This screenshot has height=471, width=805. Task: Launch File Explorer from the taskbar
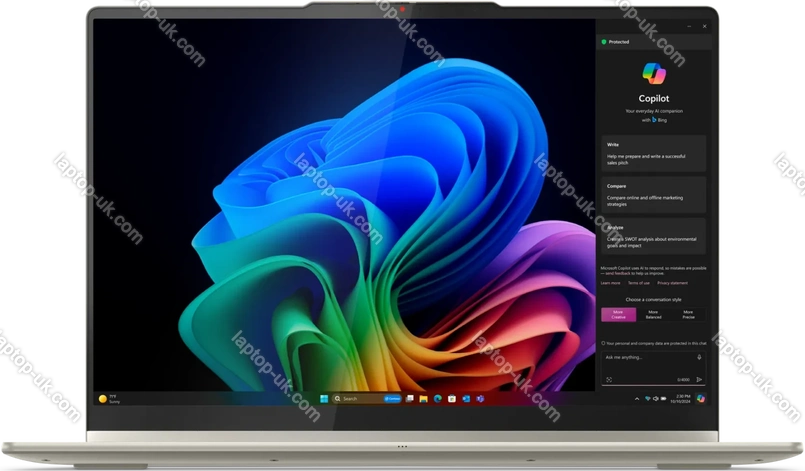coord(424,399)
